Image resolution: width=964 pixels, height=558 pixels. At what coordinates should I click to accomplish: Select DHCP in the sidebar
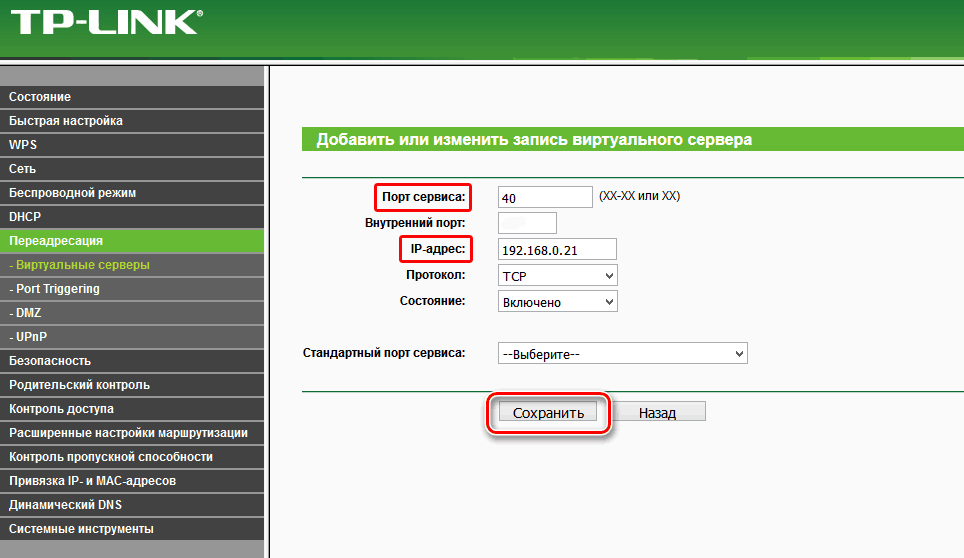click(x=132, y=217)
